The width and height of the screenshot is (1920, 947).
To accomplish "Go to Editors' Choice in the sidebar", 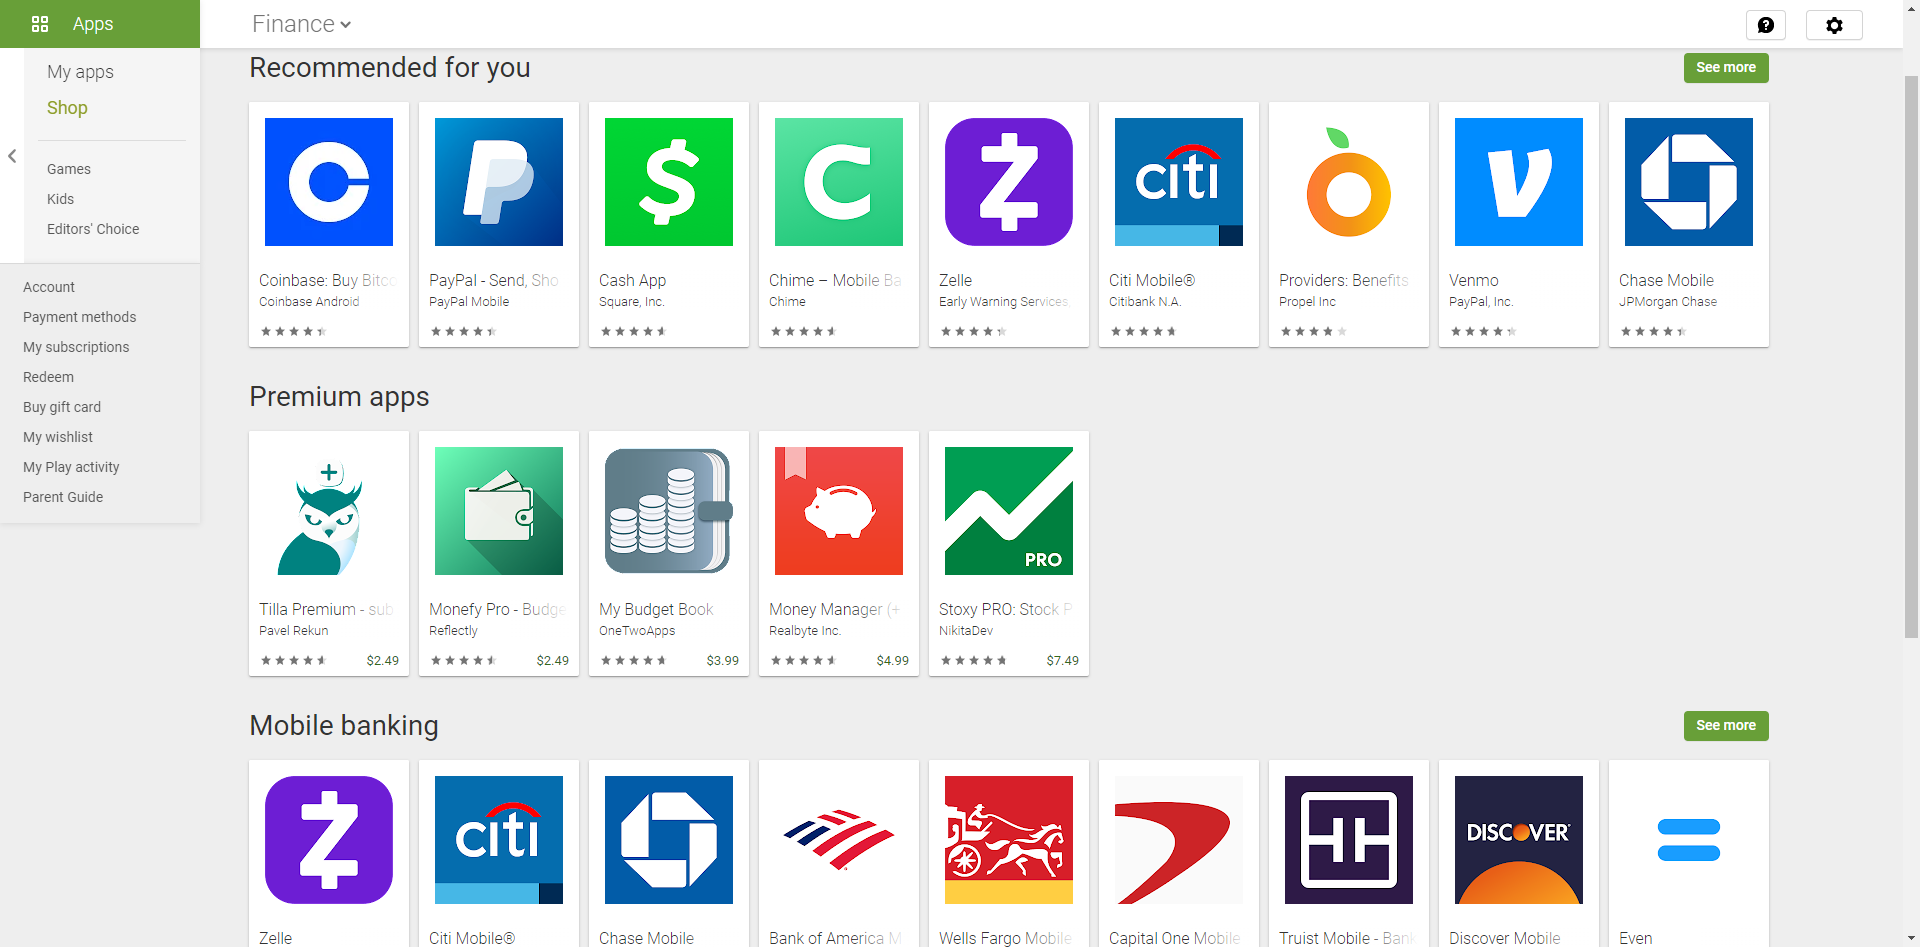I will [x=93, y=229].
